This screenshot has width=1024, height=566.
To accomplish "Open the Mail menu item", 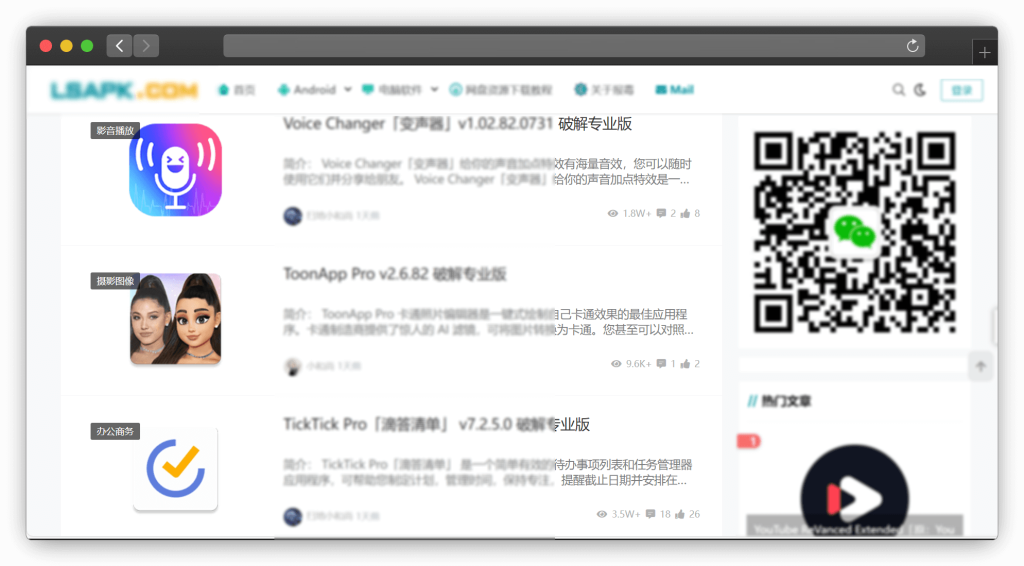I will click(675, 90).
